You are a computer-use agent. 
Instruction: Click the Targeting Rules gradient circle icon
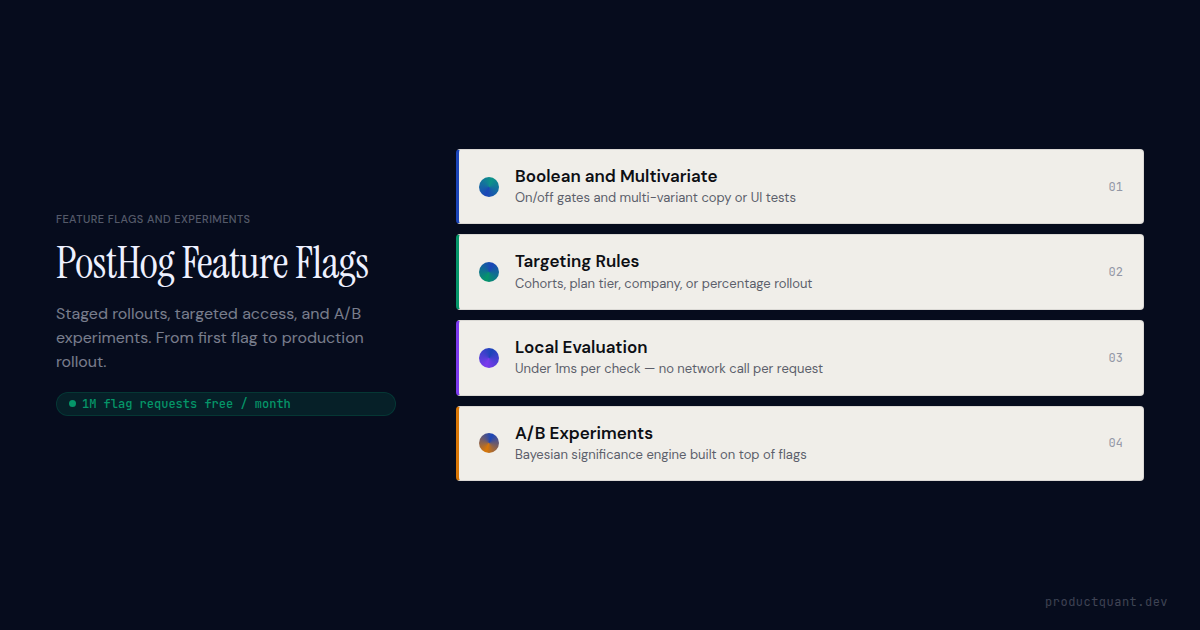click(489, 272)
